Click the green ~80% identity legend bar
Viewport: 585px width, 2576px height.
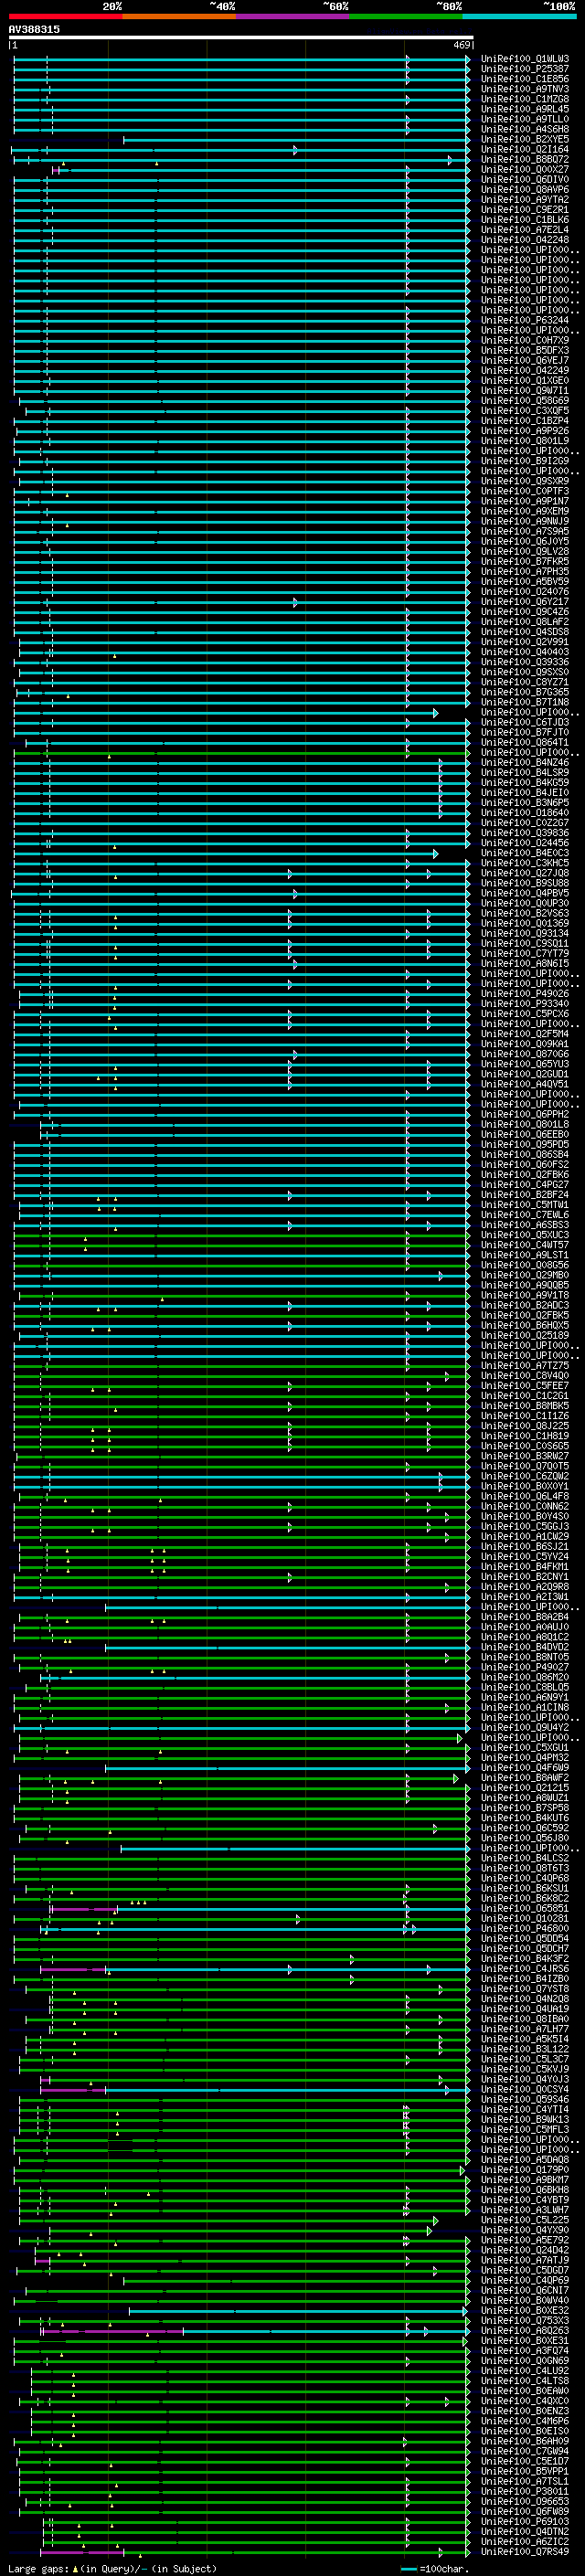click(406, 16)
